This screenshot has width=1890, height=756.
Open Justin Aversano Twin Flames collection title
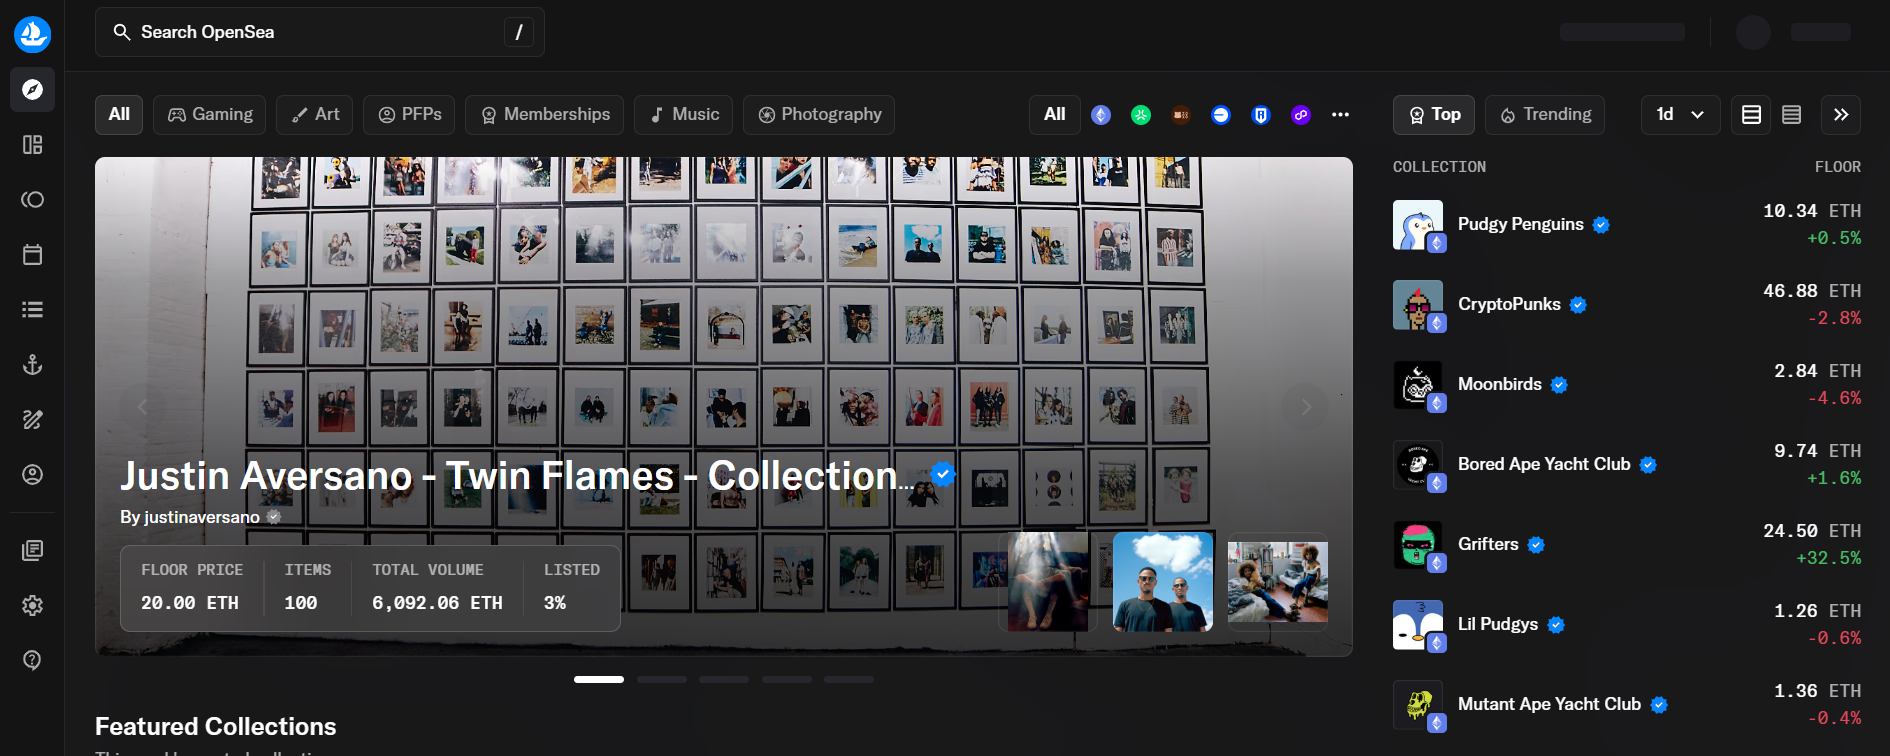[517, 476]
